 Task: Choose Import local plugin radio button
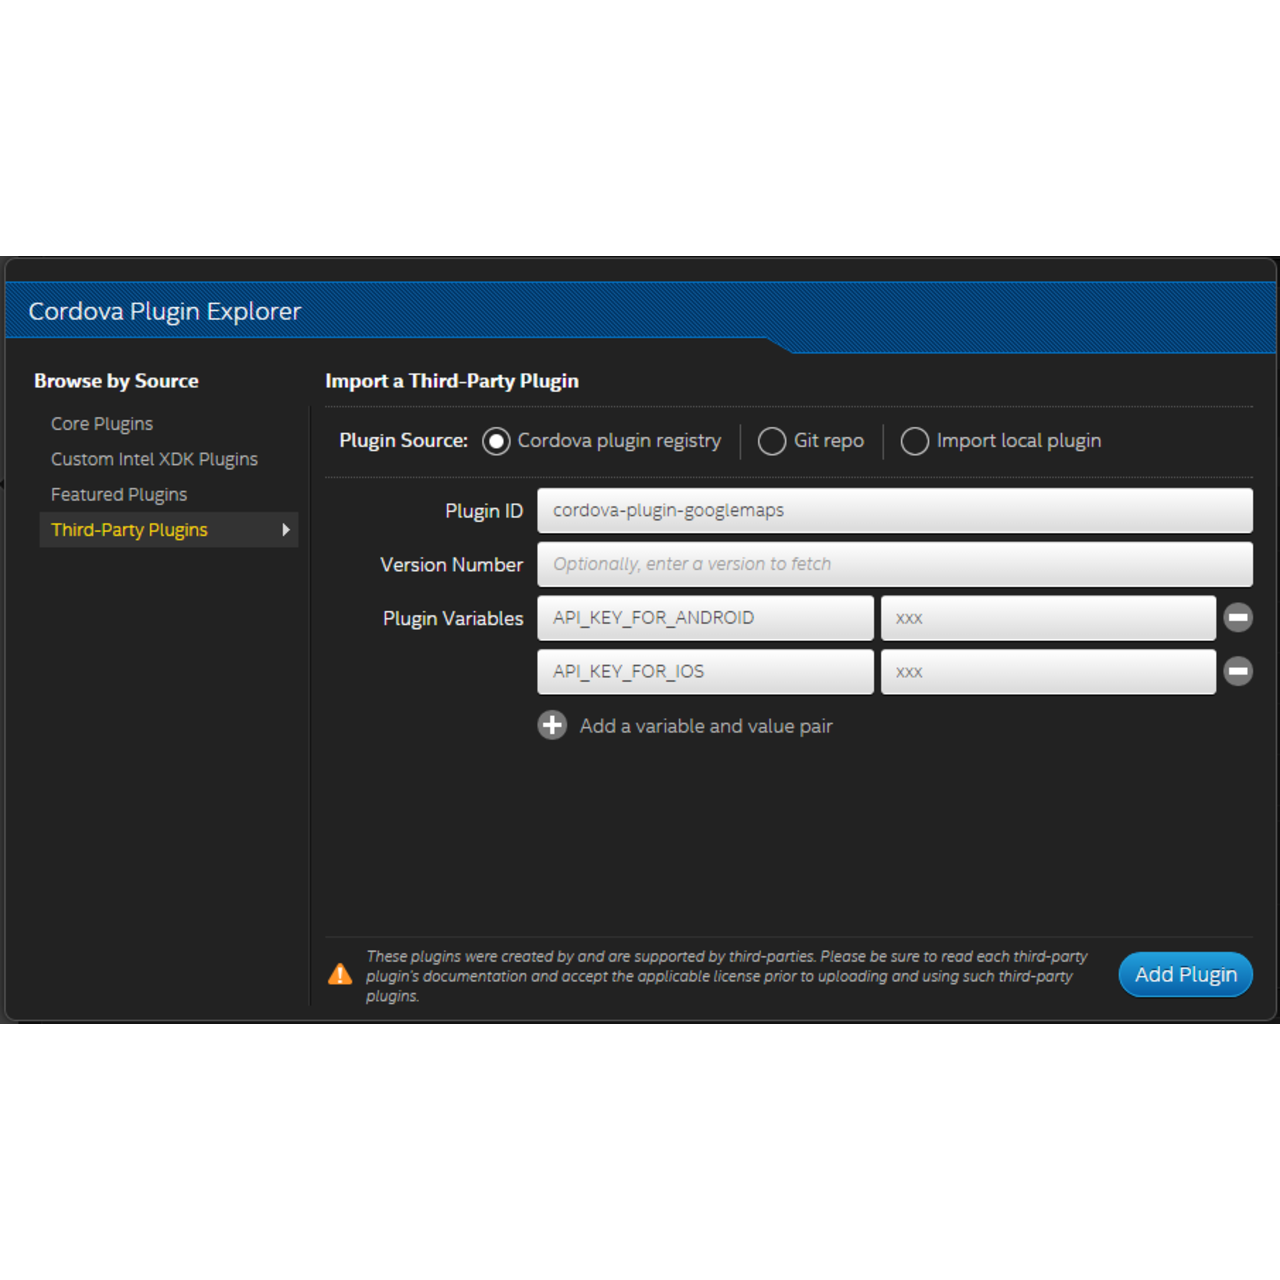pyautogui.click(x=915, y=441)
